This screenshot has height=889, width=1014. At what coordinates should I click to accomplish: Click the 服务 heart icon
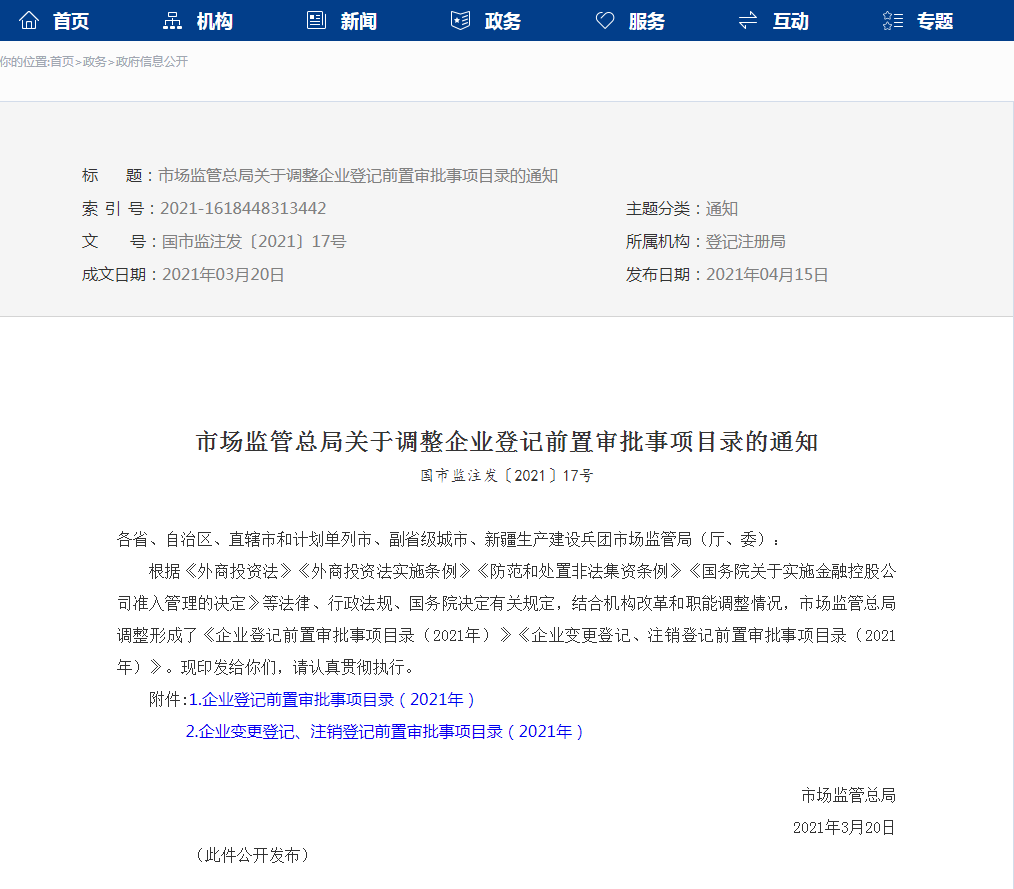point(605,21)
